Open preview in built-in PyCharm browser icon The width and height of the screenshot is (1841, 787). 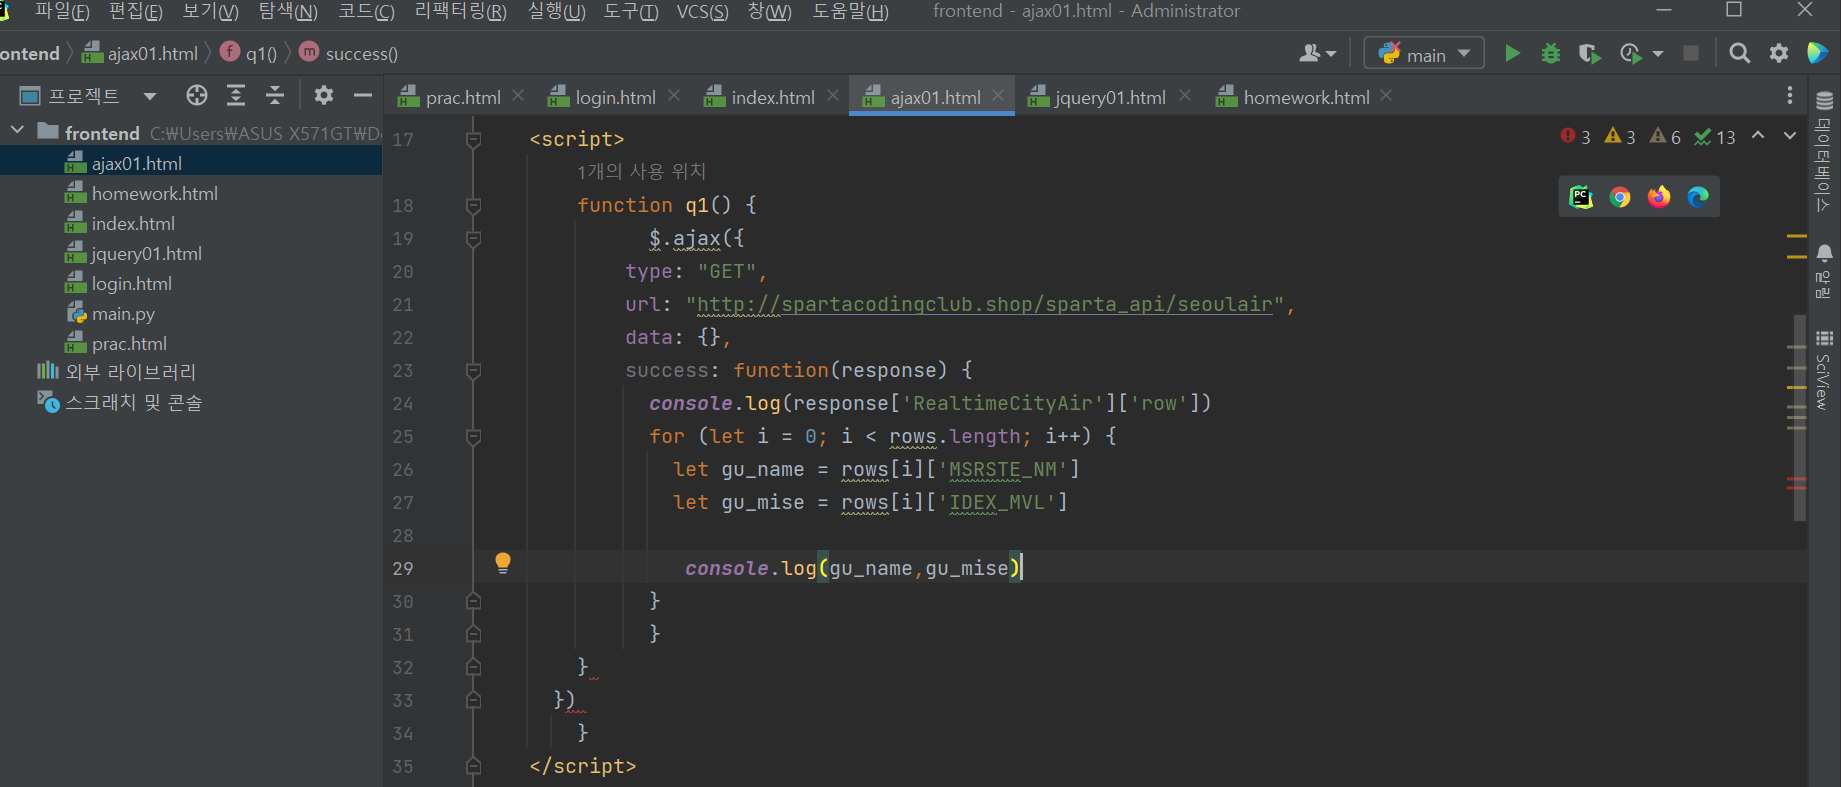[x=1581, y=197]
